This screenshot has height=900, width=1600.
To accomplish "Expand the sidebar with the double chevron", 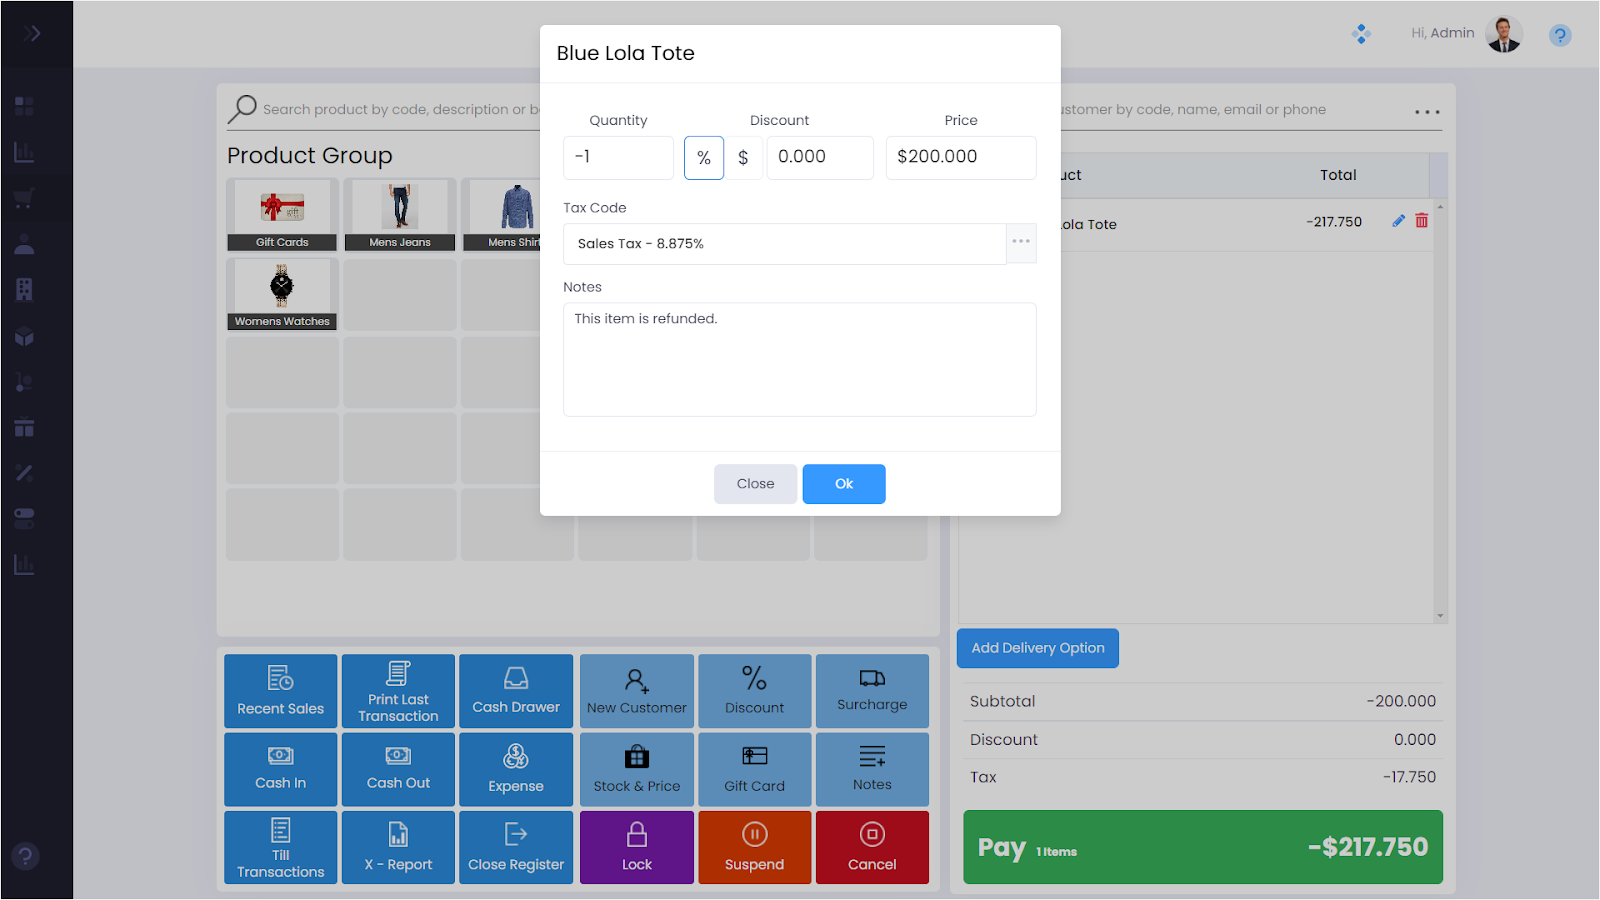I will [x=33, y=34].
